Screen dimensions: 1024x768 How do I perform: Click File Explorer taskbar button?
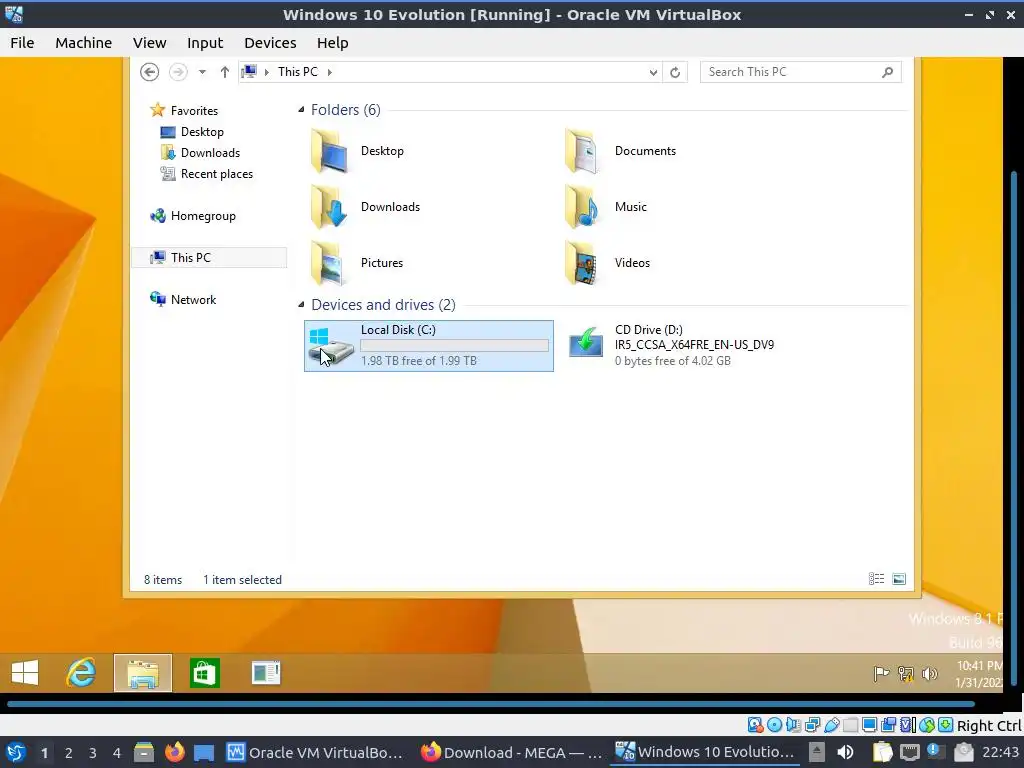[x=143, y=673]
